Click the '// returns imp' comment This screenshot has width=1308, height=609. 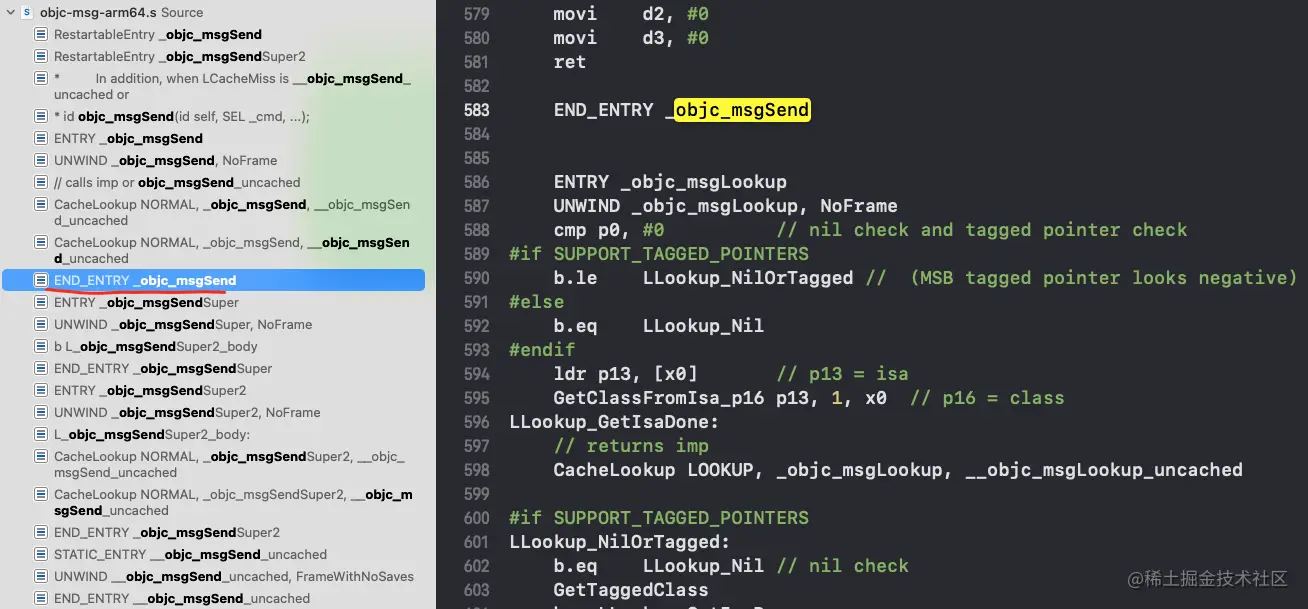click(x=631, y=446)
